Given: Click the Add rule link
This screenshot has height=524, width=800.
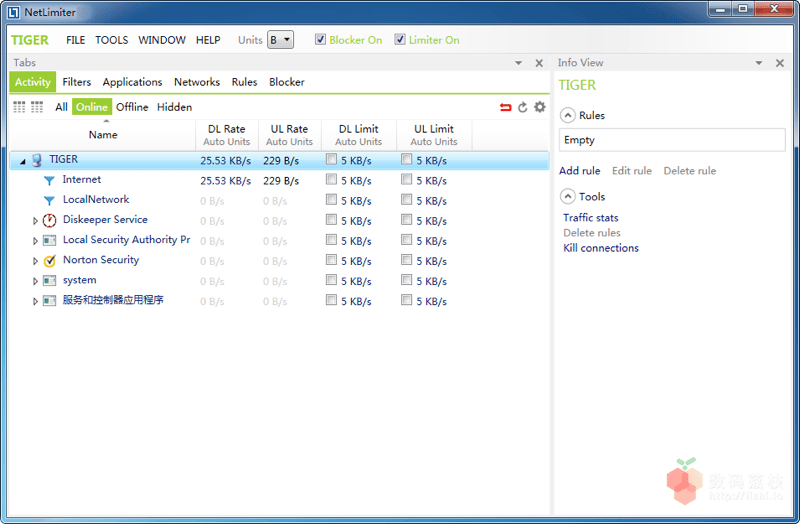Looking at the screenshot, I should tap(580, 171).
